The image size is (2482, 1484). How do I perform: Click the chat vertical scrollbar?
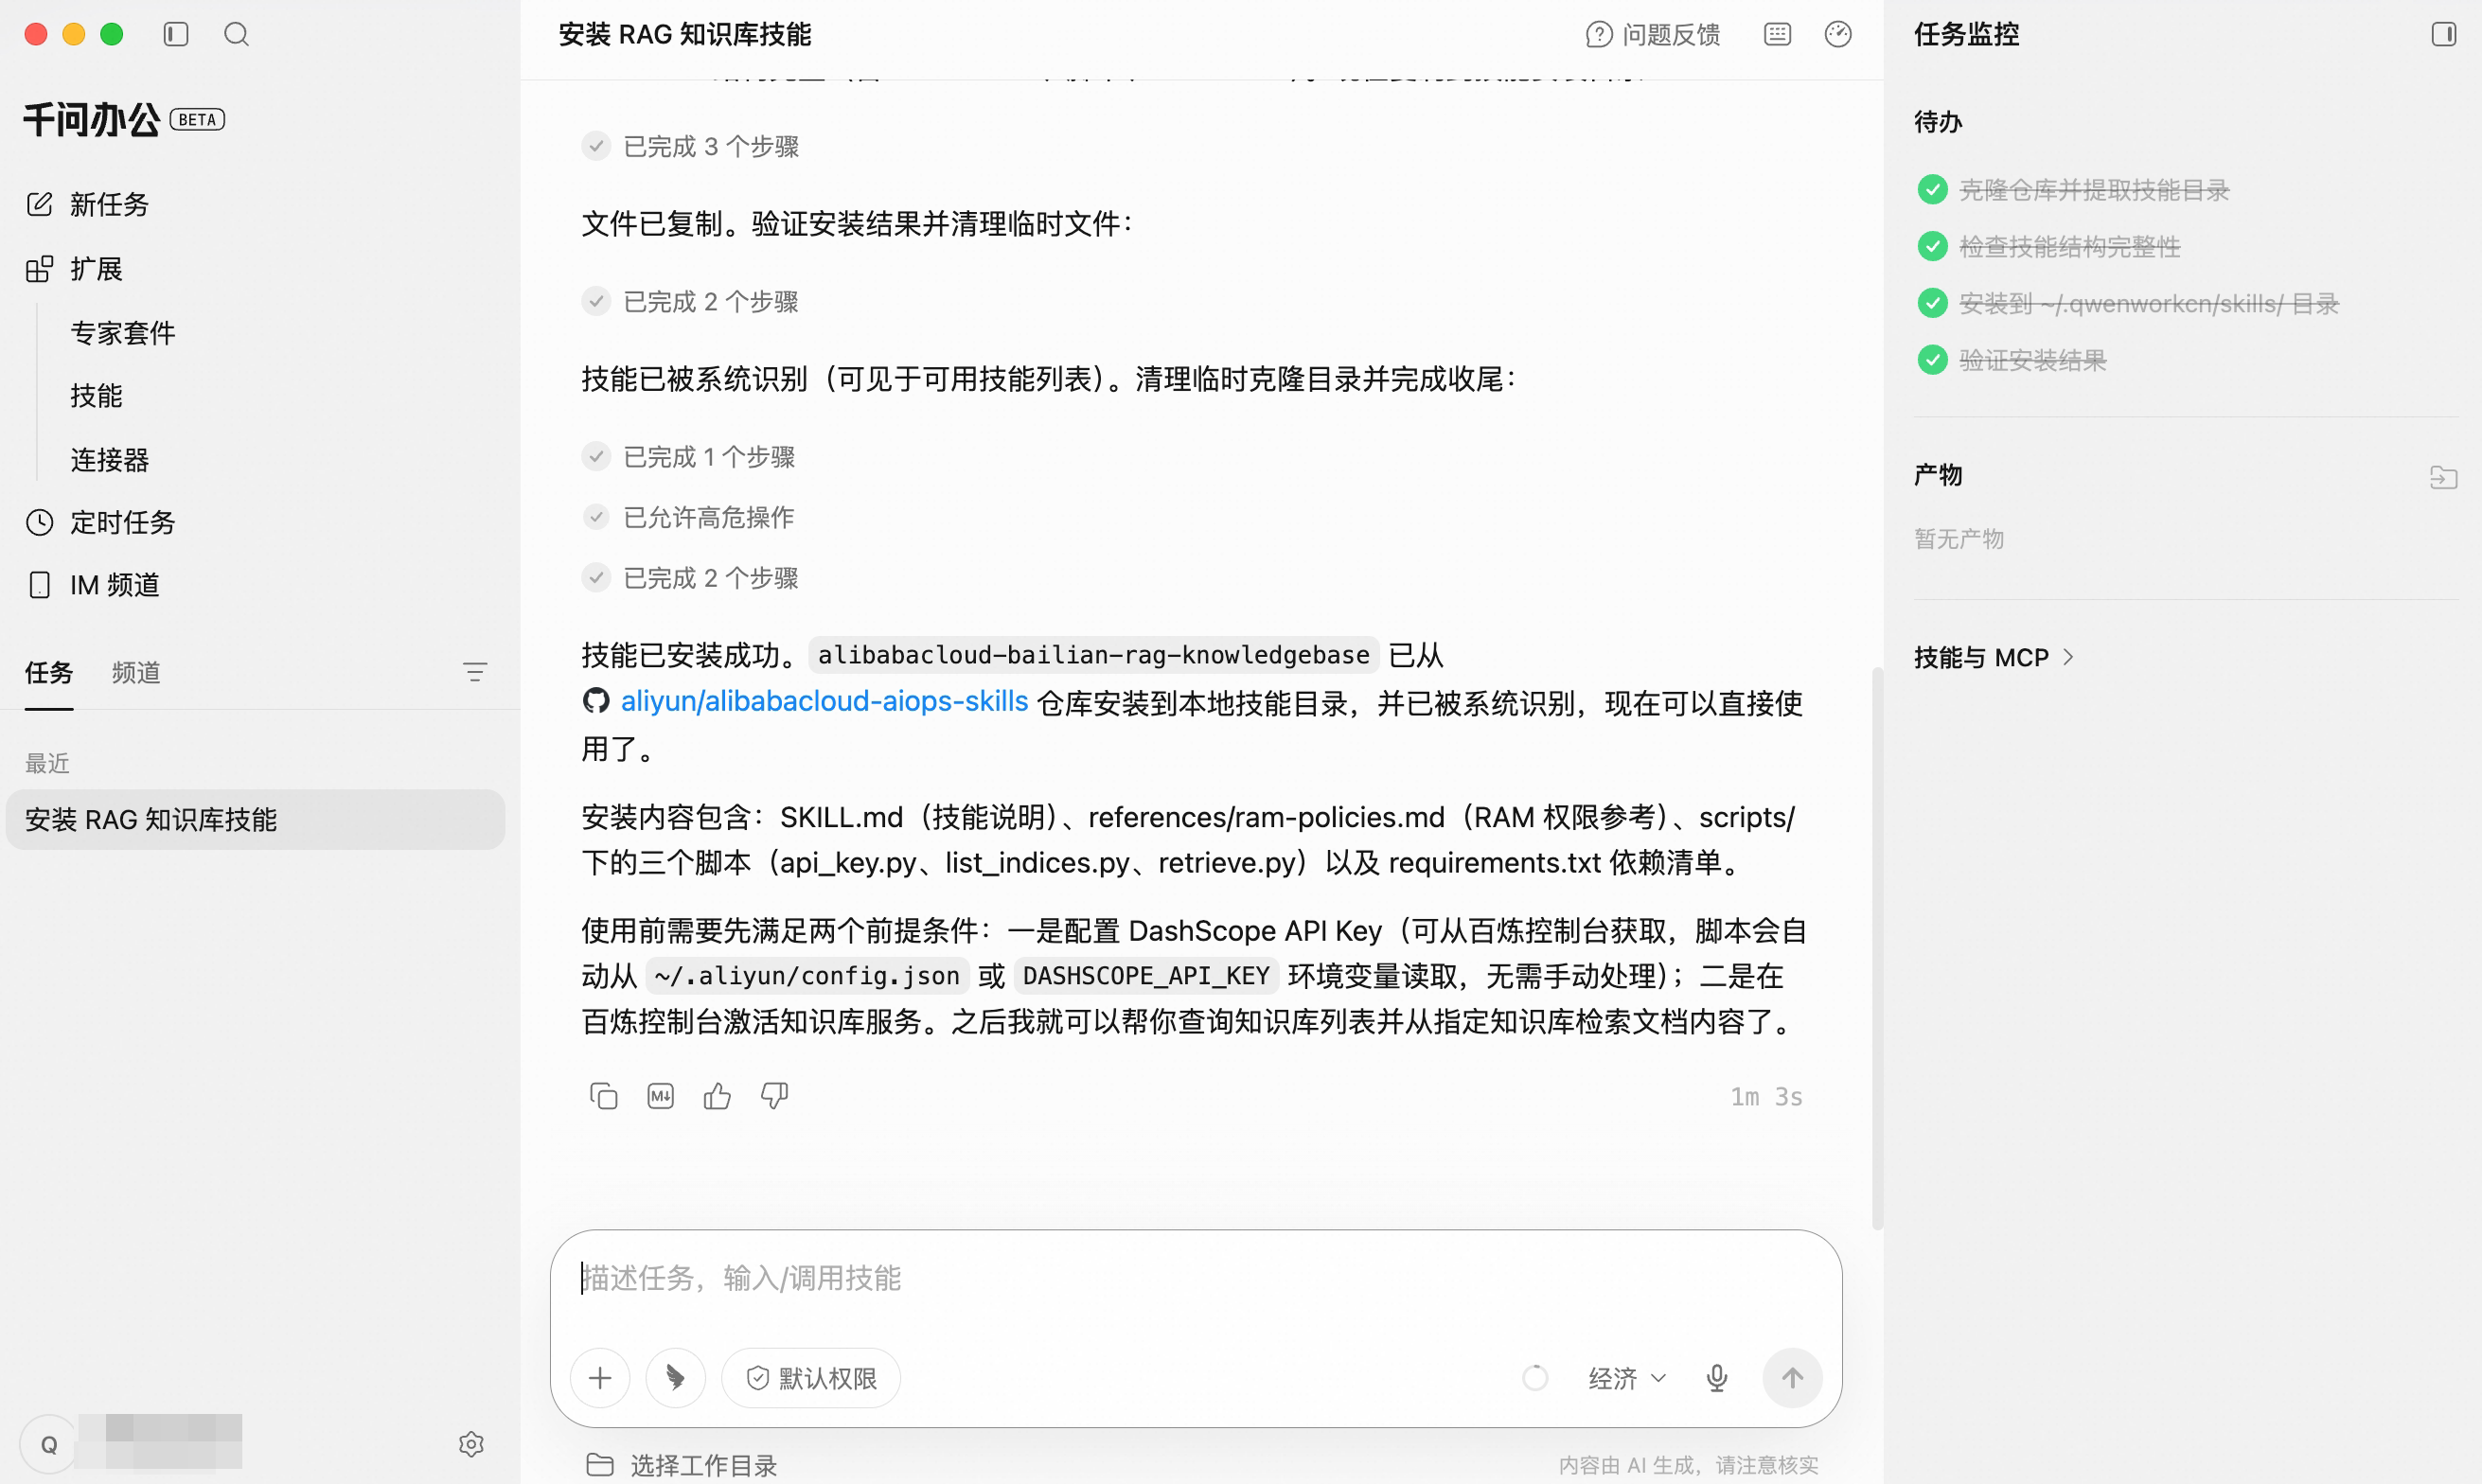pos(1877,948)
